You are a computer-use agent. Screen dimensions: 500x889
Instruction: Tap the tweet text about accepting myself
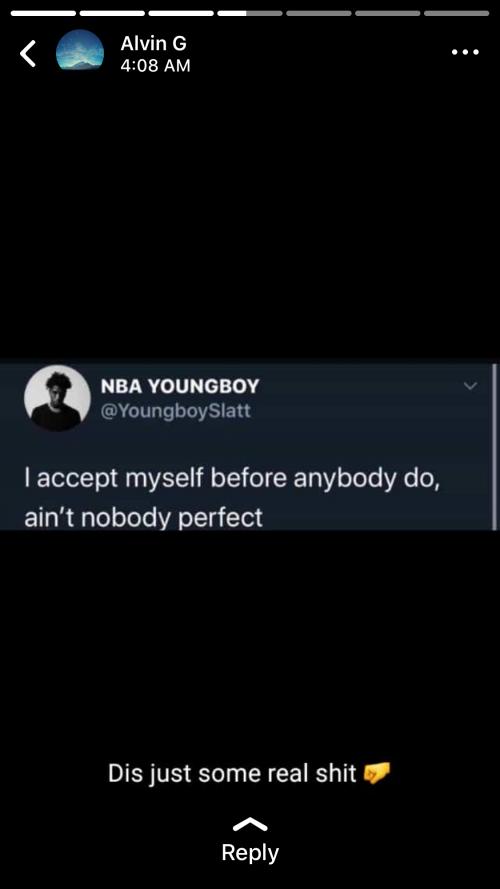(x=231, y=498)
